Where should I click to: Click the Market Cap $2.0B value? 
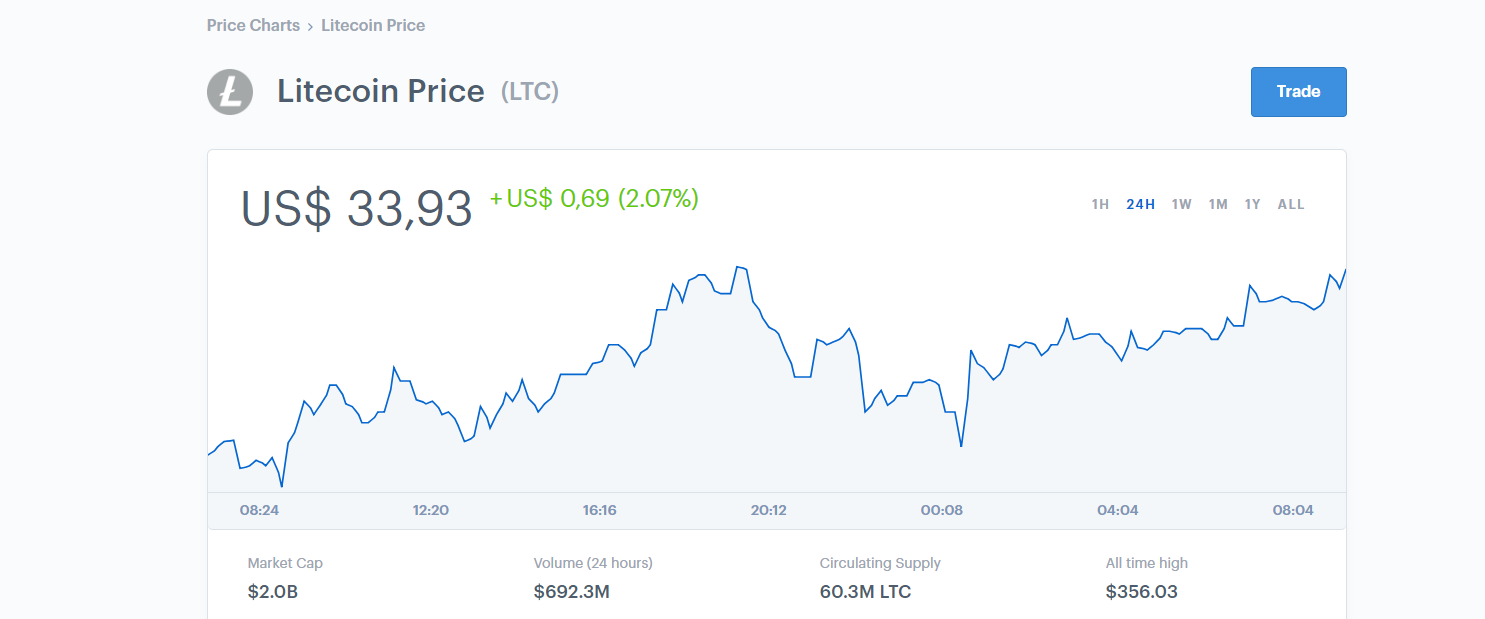[x=273, y=592]
